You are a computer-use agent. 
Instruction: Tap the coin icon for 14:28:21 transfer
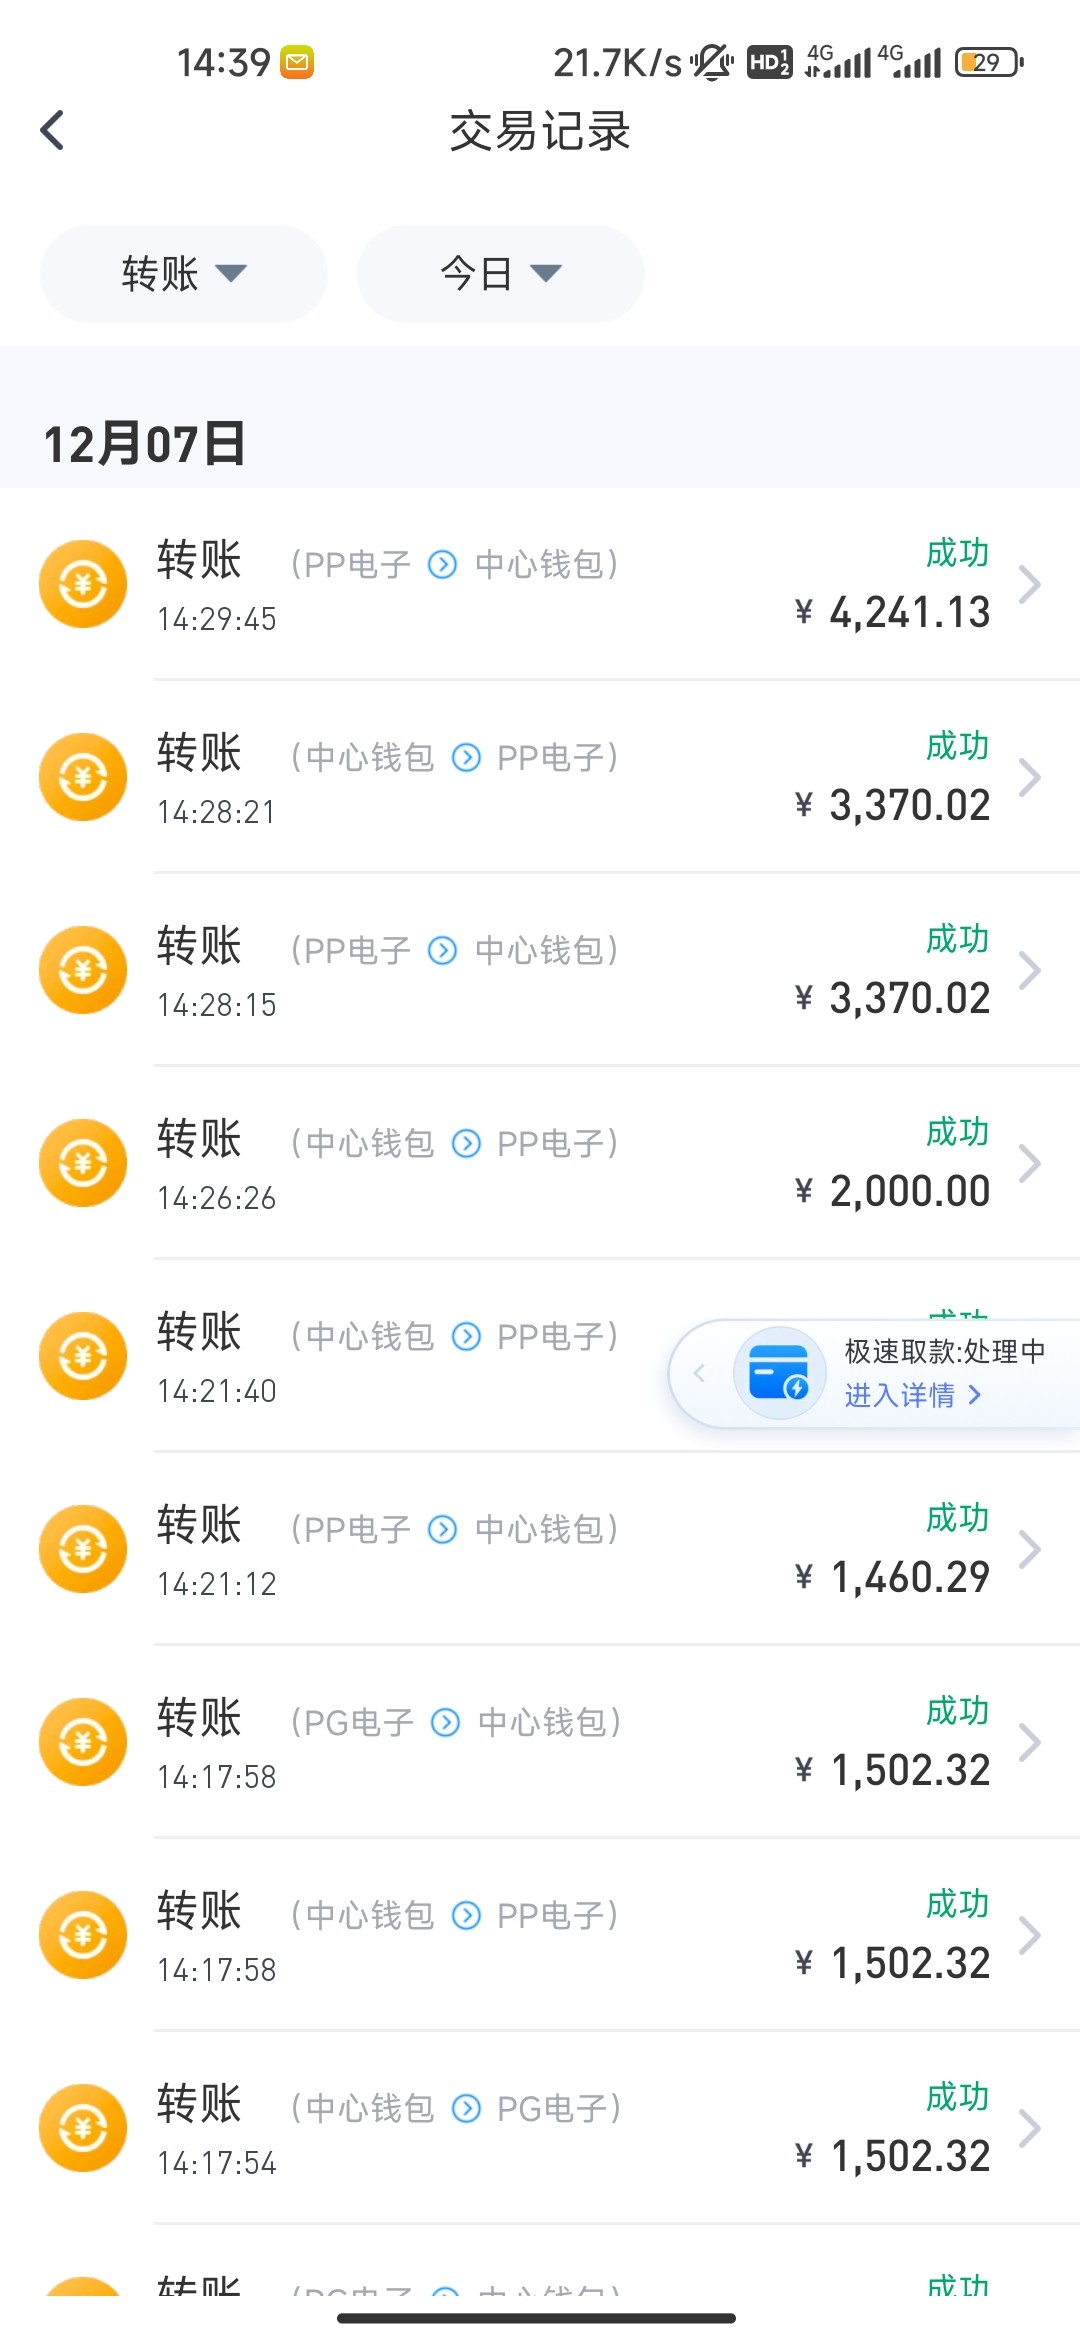coord(83,777)
